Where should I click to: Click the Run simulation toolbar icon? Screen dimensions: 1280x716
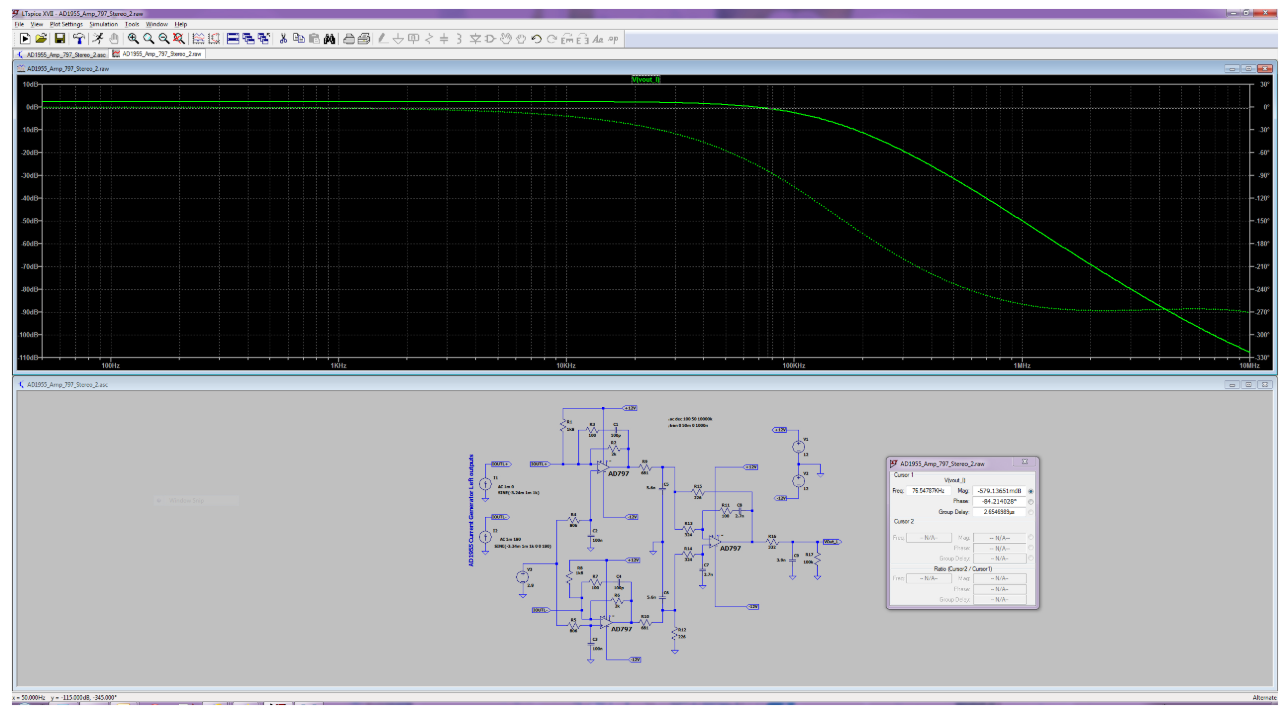[x=25, y=38]
